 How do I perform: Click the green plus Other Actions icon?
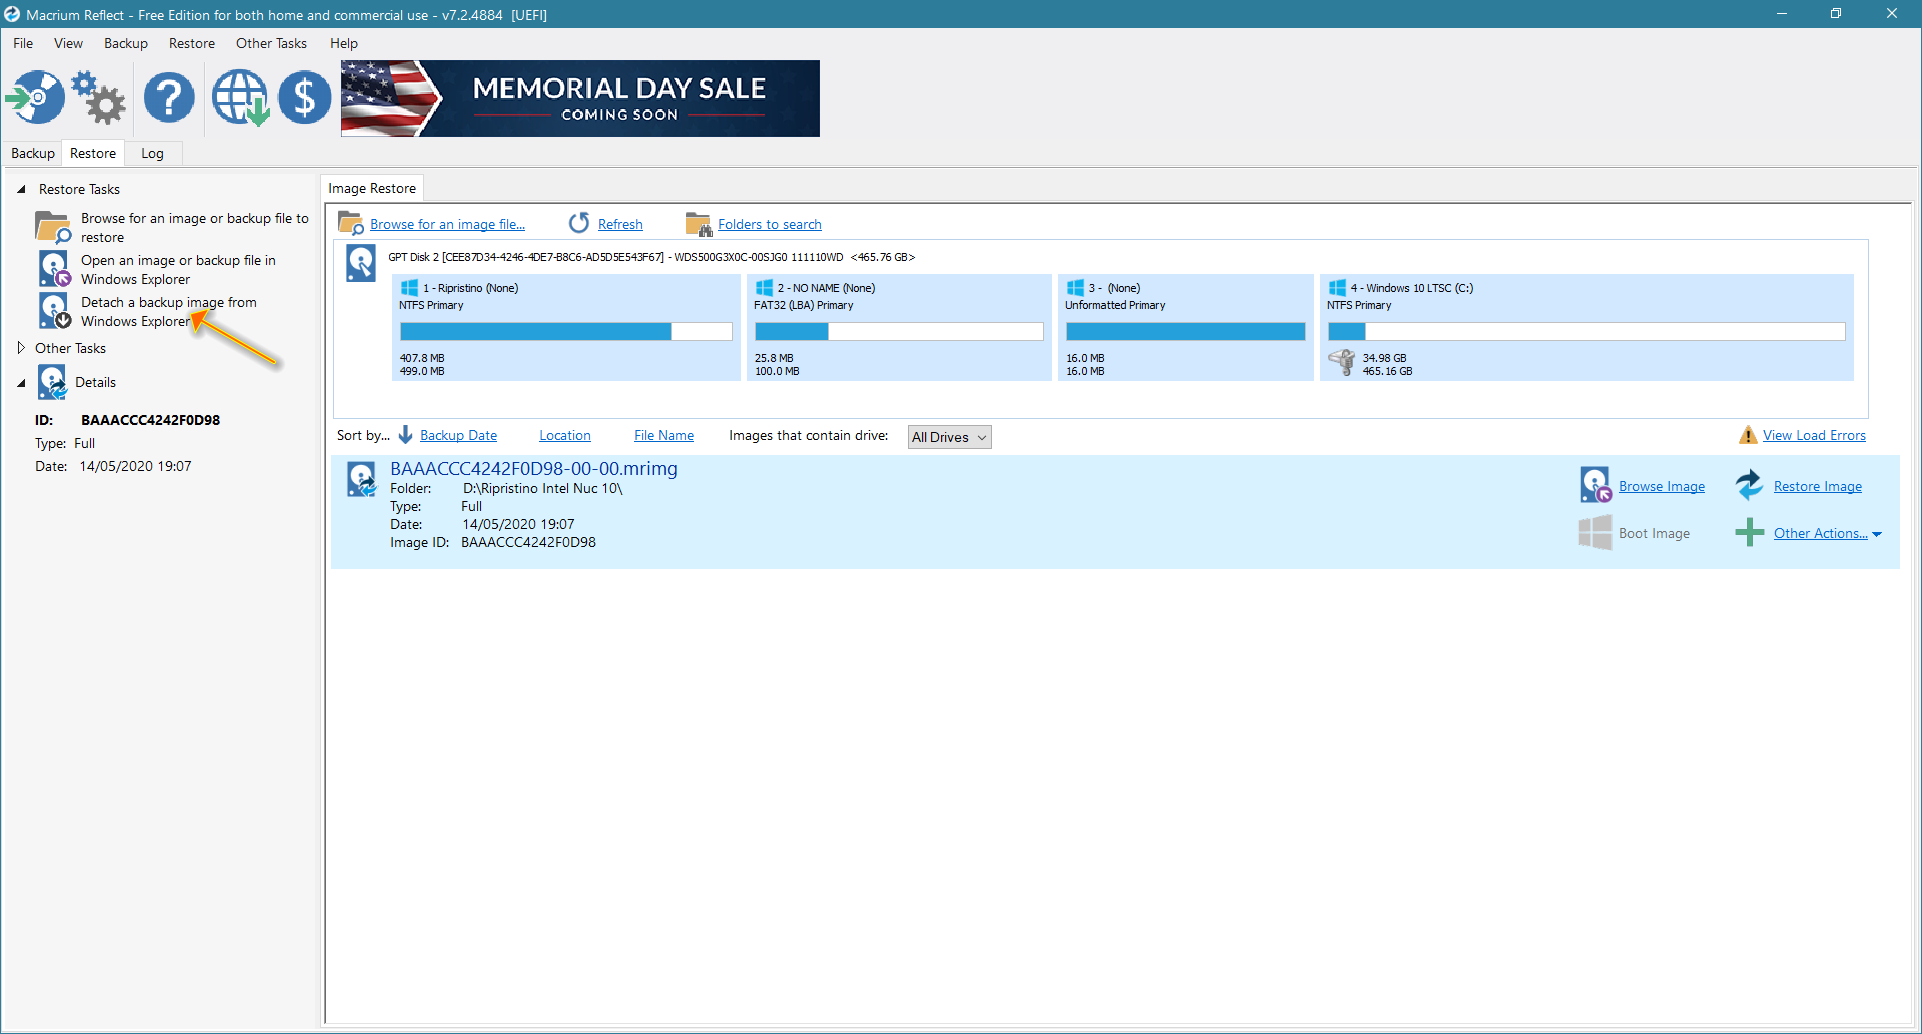pyautogui.click(x=1749, y=532)
